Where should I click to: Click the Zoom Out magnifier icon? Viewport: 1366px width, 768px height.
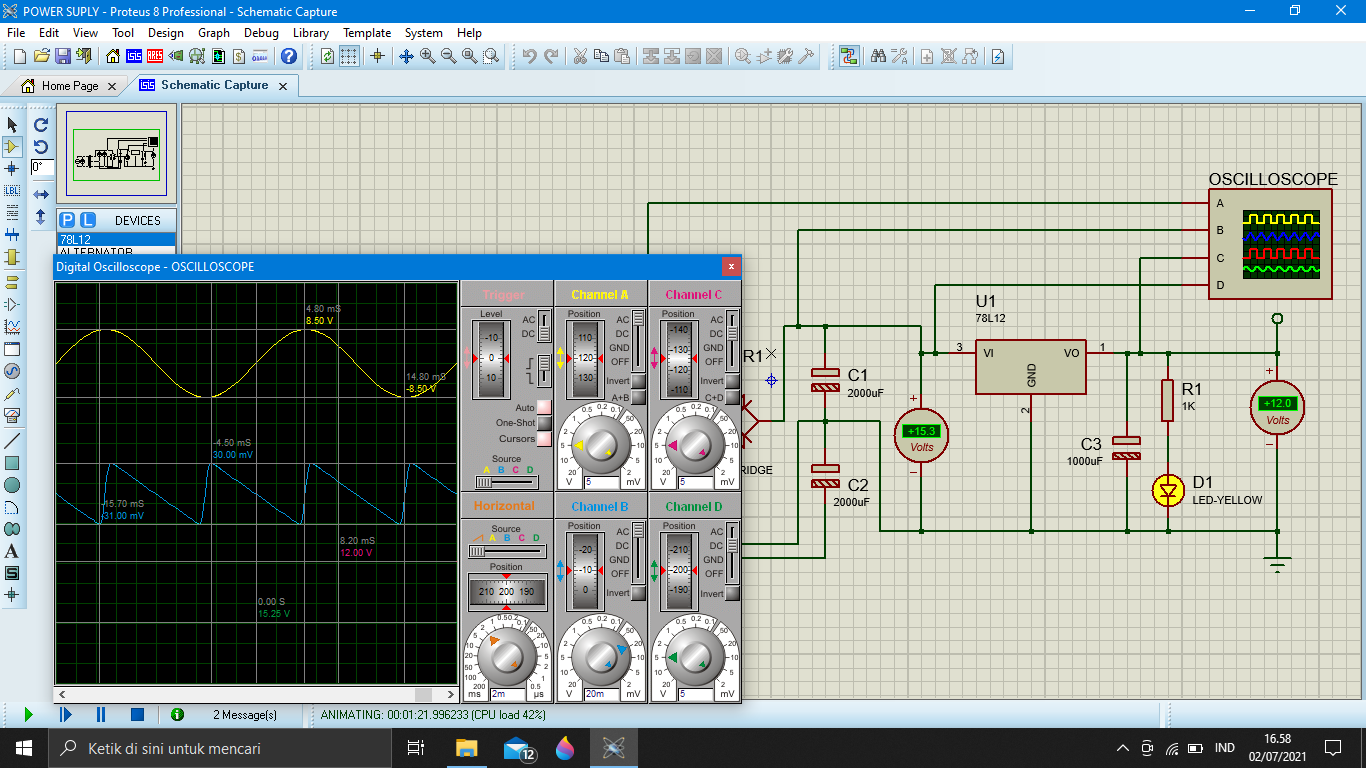tap(448, 56)
